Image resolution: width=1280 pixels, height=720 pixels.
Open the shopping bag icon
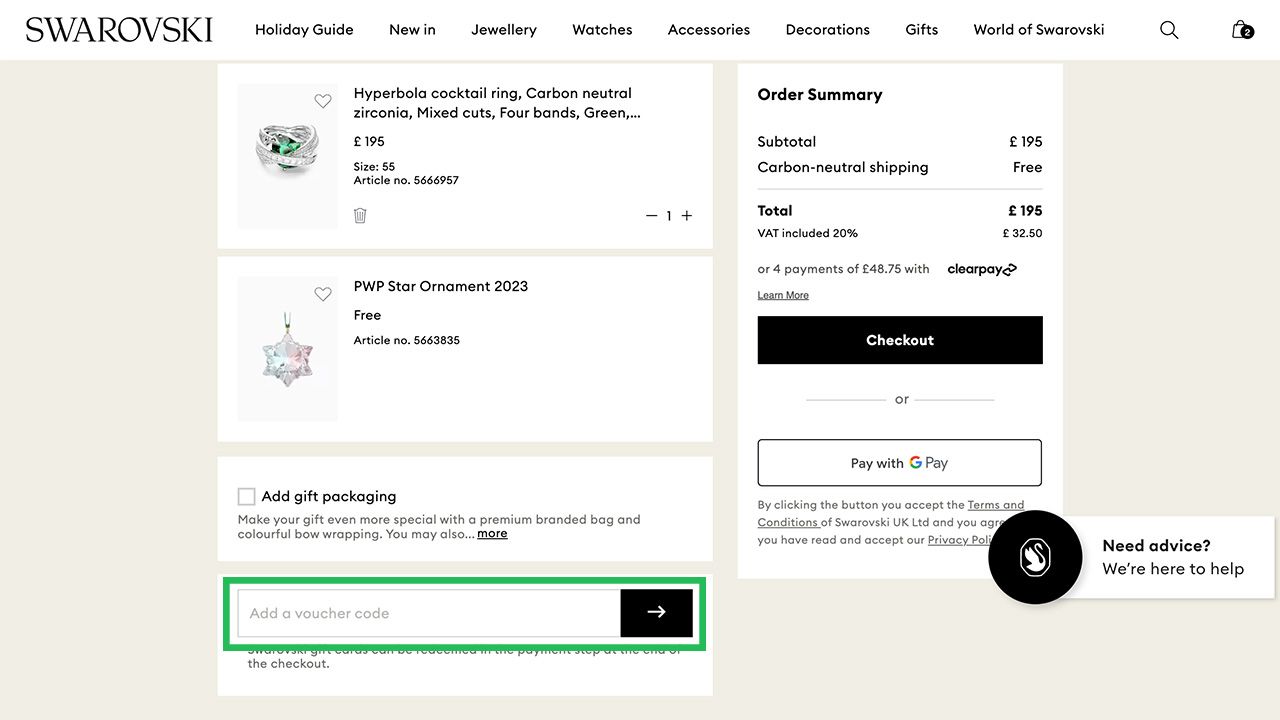[x=1242, y=30]
